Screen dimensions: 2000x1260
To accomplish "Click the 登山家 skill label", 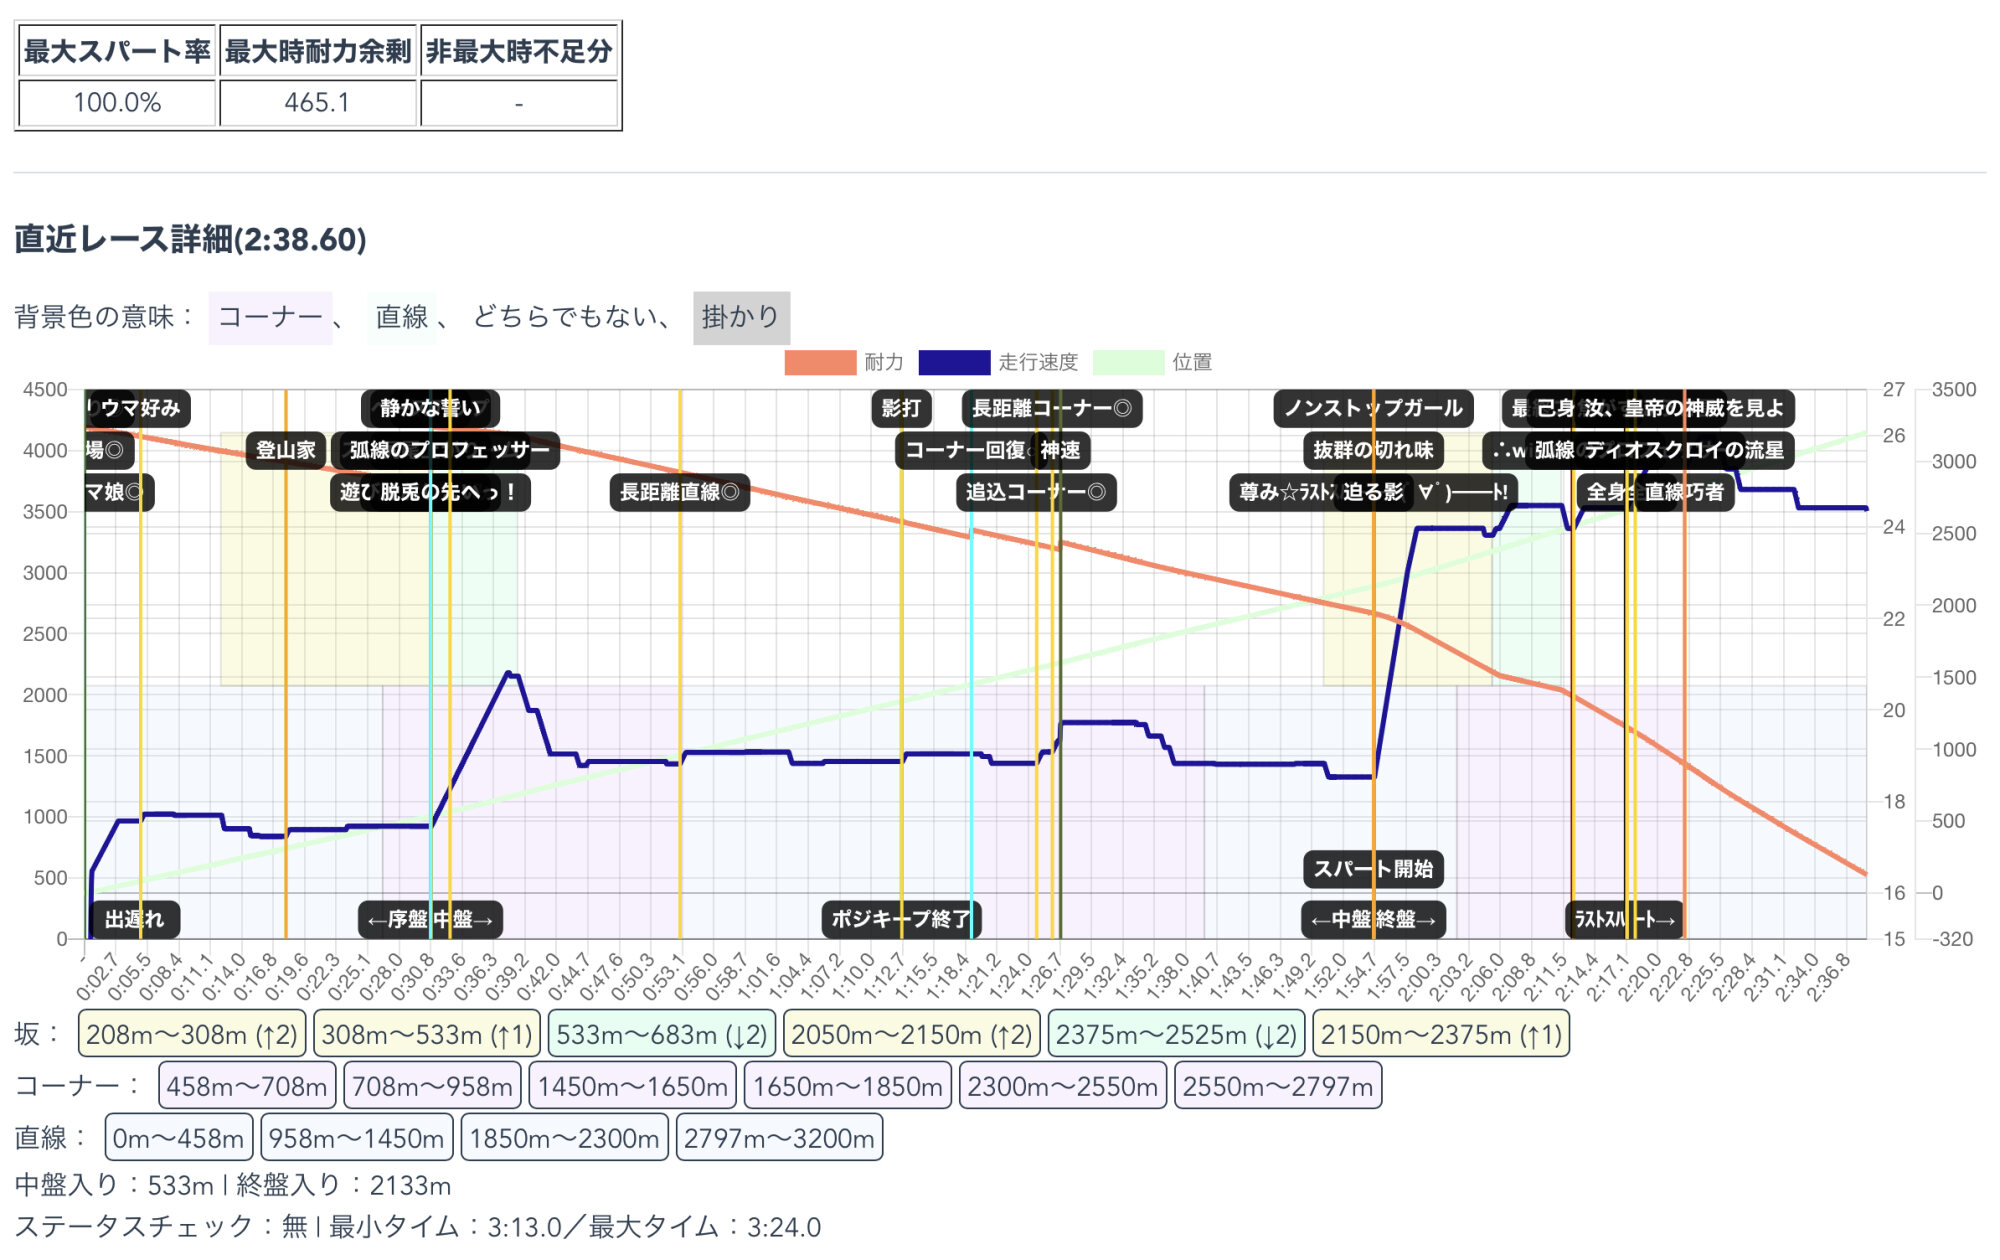I will pyautogui.click(x=285, y=450).
